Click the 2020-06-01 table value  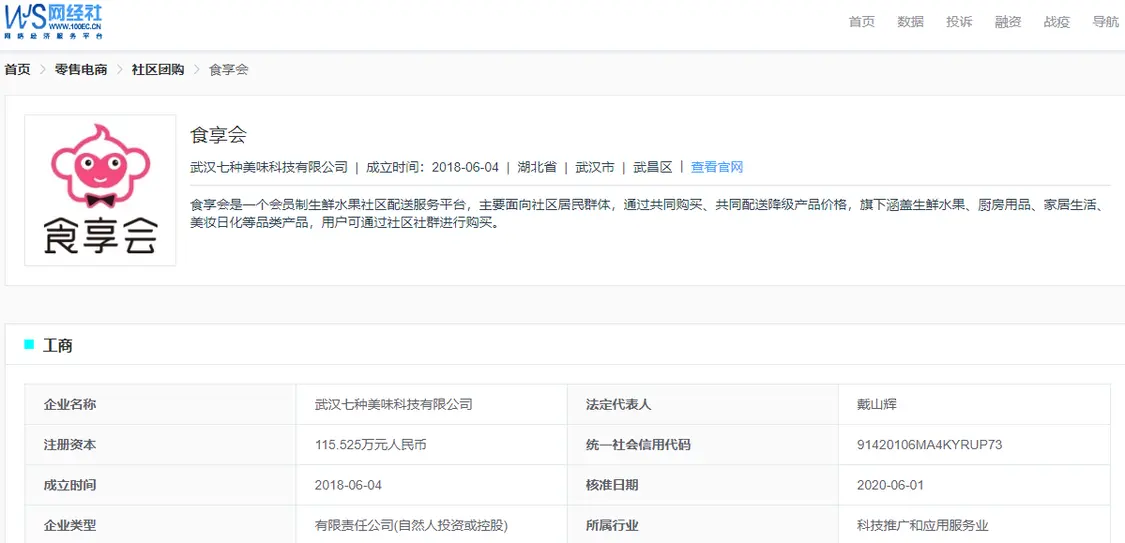[x=890, y=485]
